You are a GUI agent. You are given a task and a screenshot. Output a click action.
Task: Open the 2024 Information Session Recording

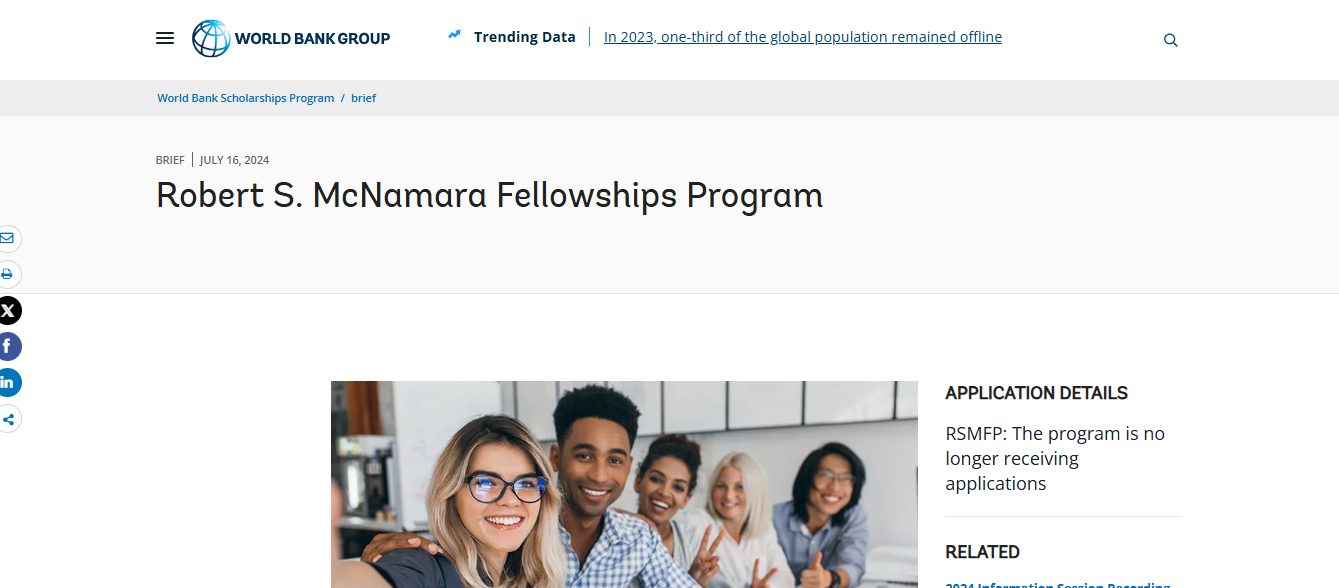[x=1057, y=584]
